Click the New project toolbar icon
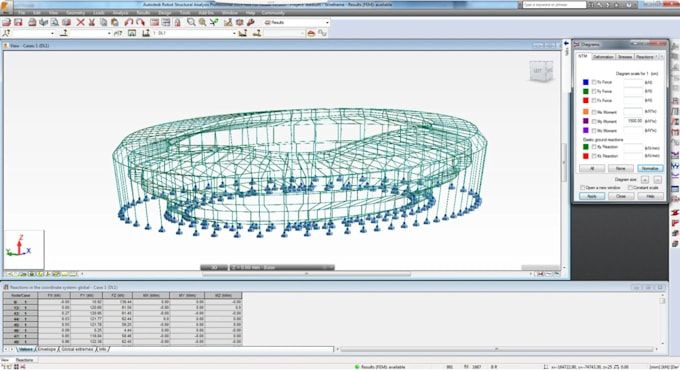680x371 pixels. [7, 22]
